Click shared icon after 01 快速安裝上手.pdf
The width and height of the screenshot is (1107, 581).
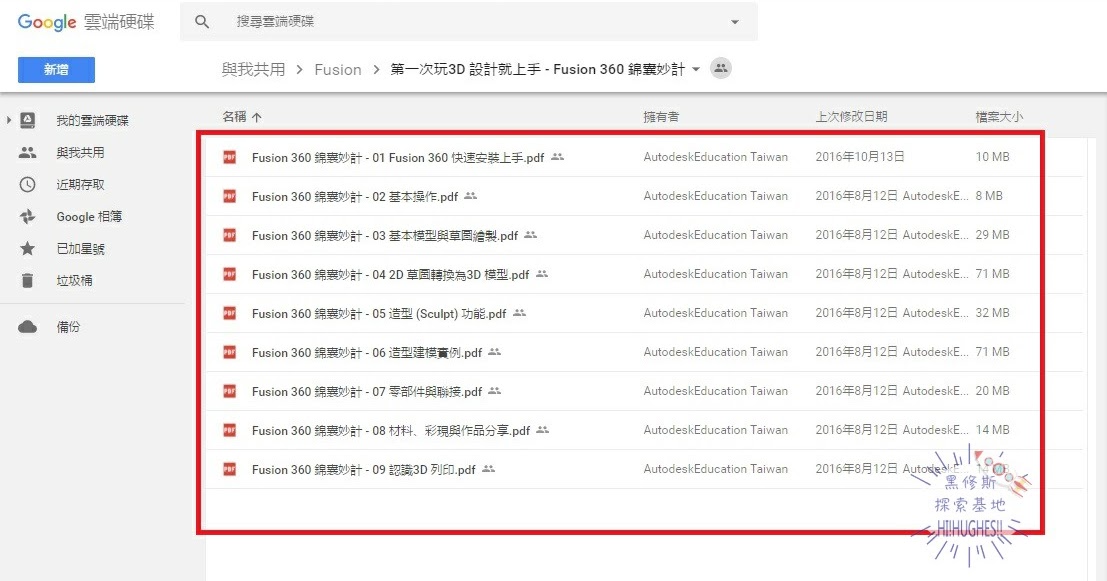coord(558,157)
